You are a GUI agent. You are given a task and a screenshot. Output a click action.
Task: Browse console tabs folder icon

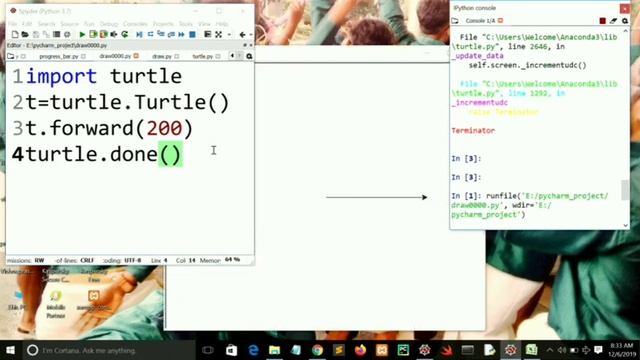[455, 21]
